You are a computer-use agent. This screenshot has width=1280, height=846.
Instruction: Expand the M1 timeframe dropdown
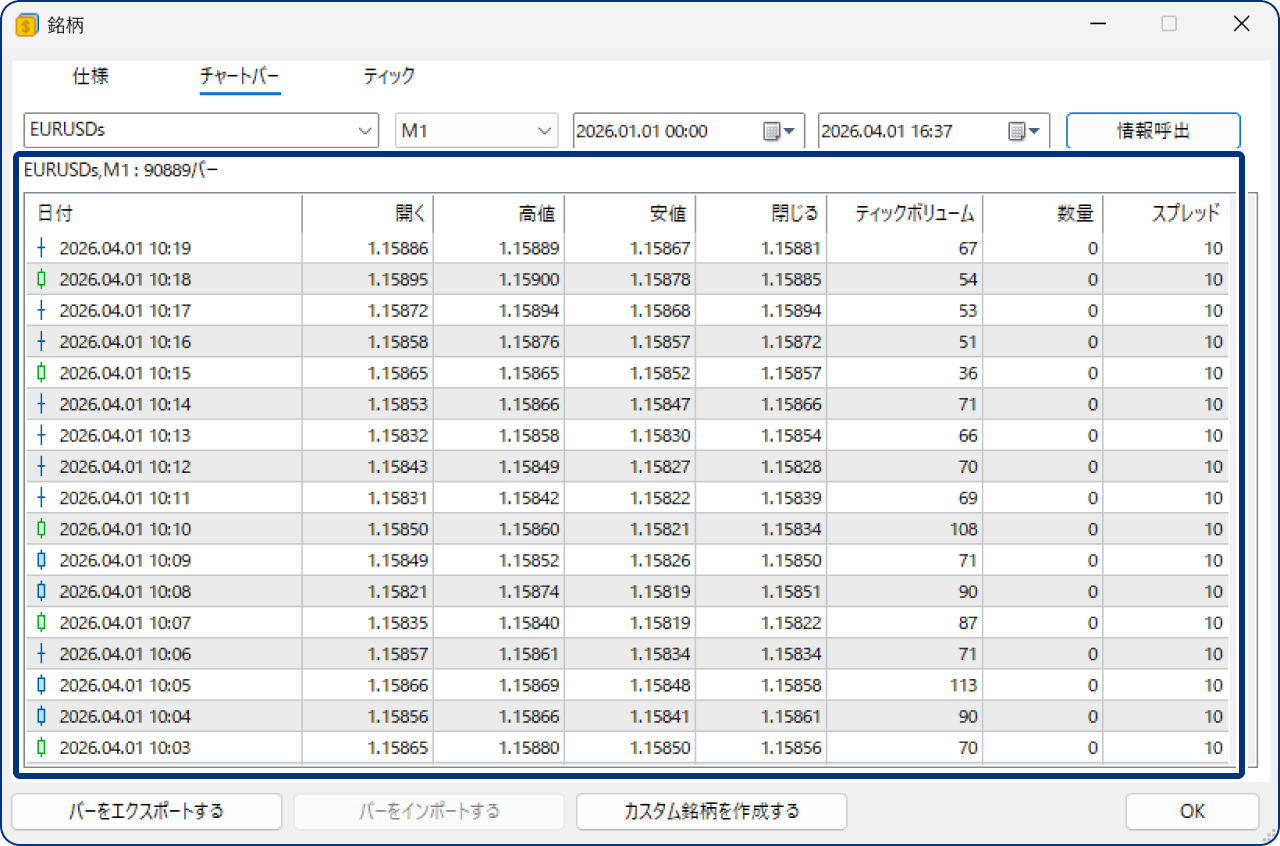544,131
